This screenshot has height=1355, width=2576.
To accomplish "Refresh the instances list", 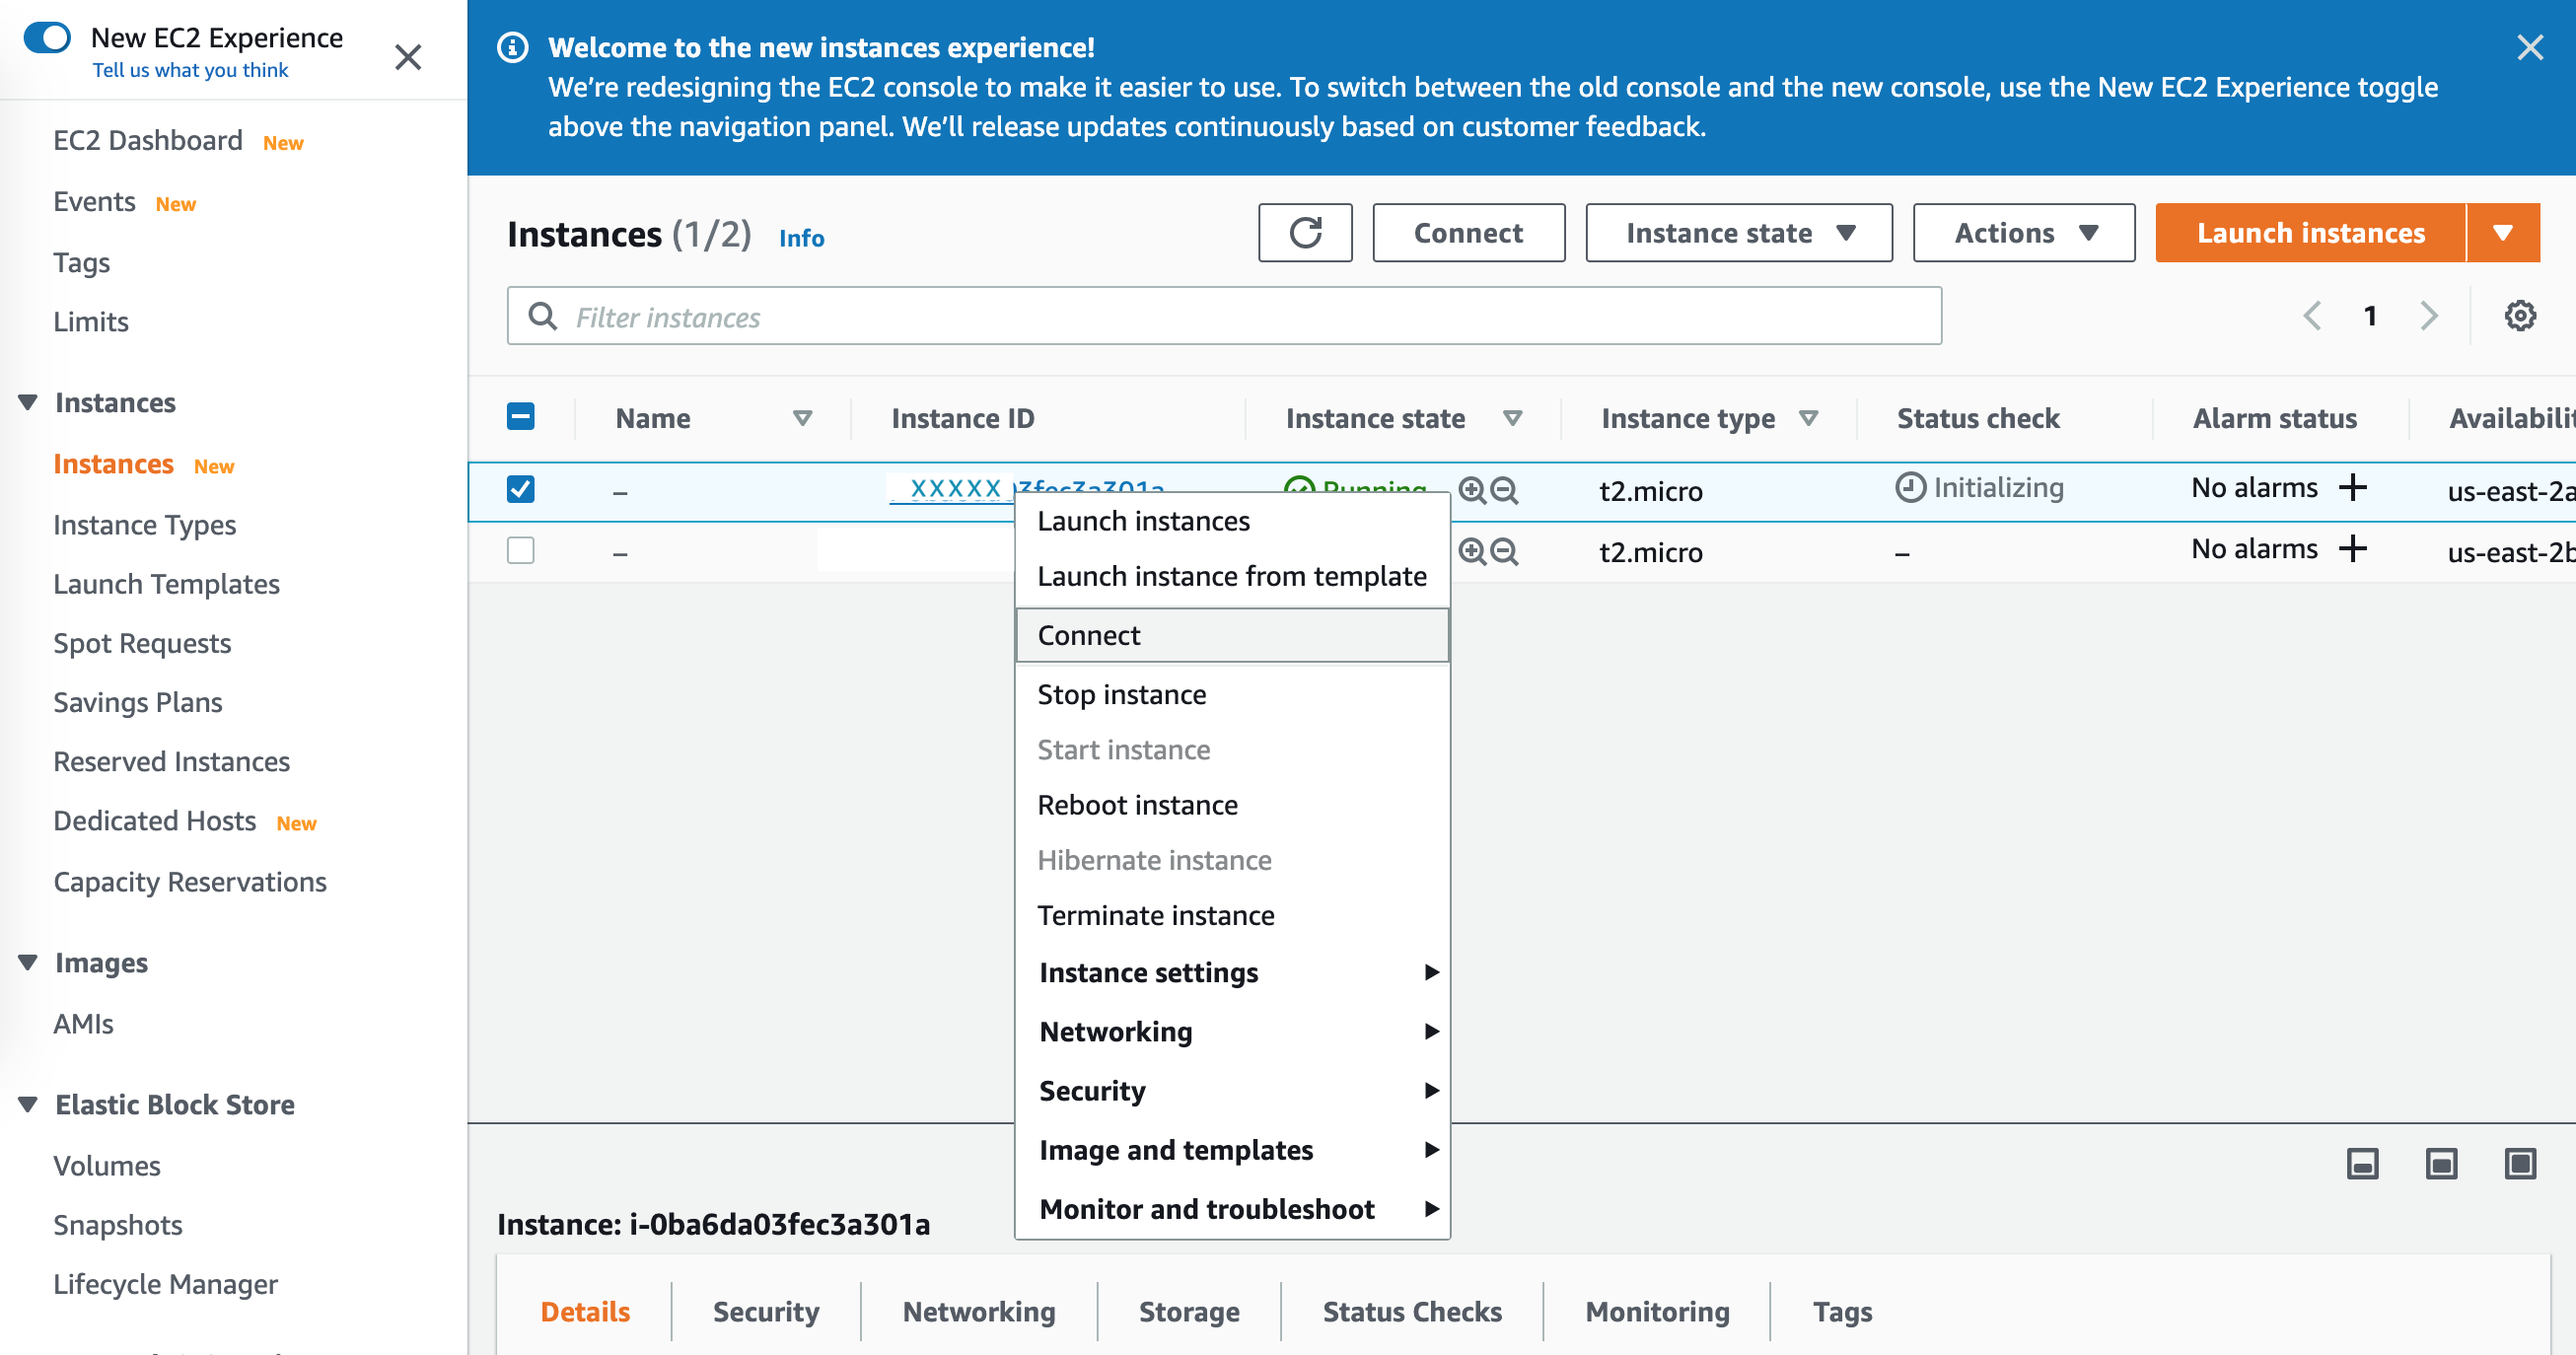I will [x=1305, y=233].
